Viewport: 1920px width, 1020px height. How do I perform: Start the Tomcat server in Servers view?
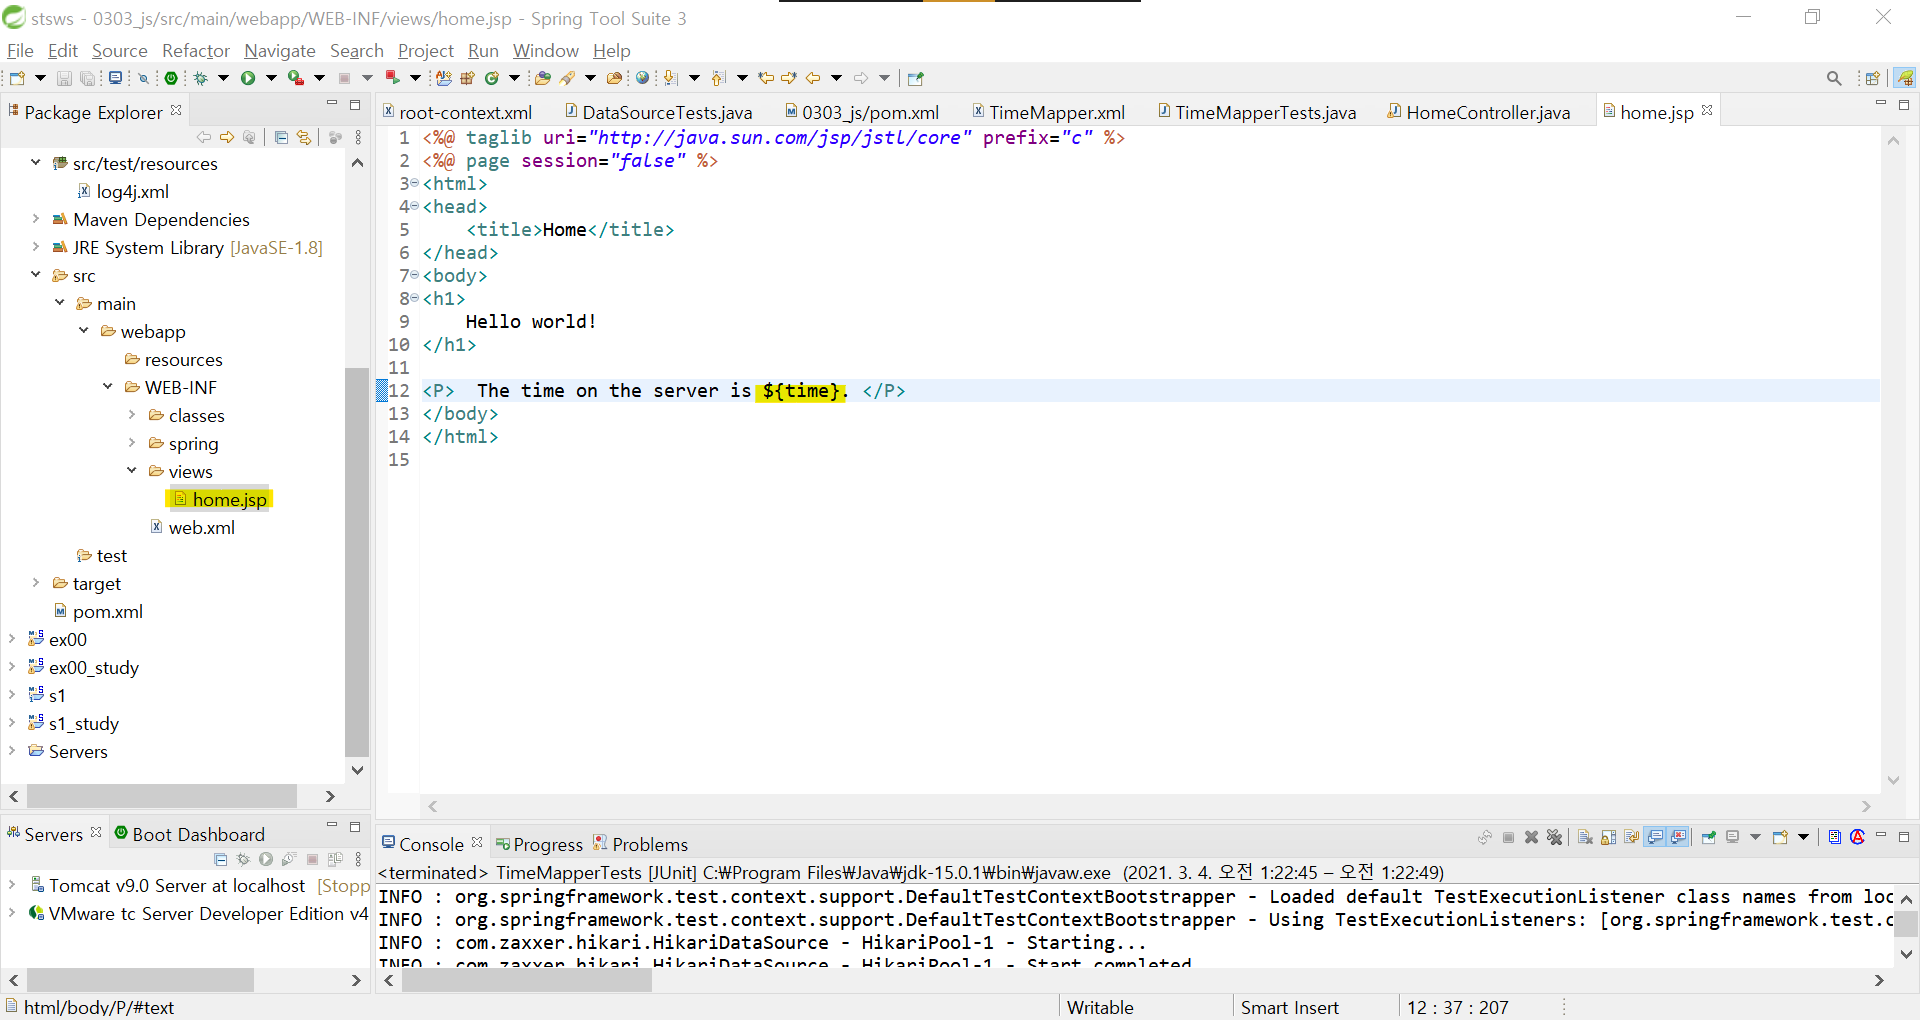point(266,860)
